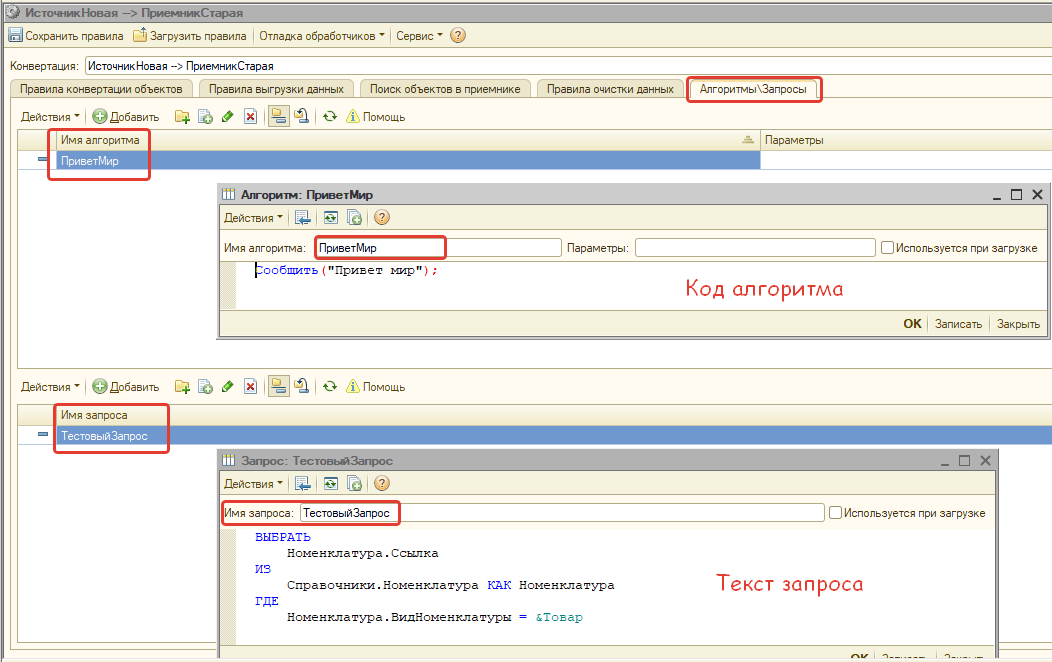Click the ВЫБРАТЬ keyword in query text

click(x=282, y=537)
